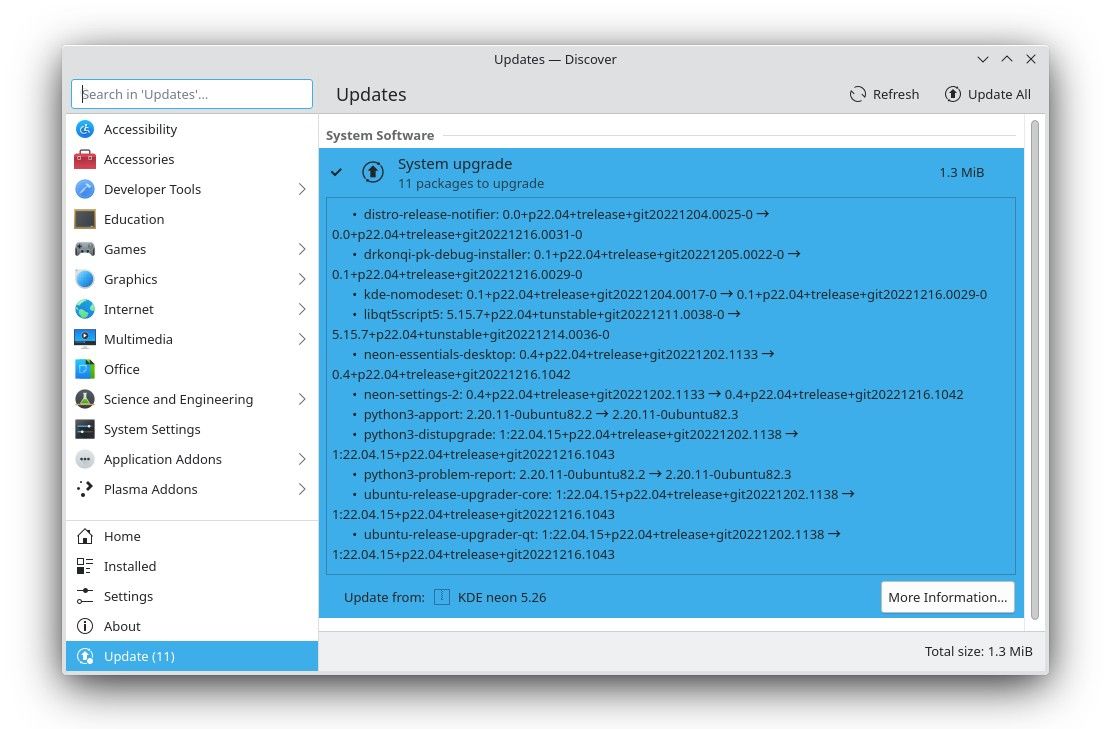1104x729 pixels.
Task: Open the Education category label
Action: click(x=134, y=219)
